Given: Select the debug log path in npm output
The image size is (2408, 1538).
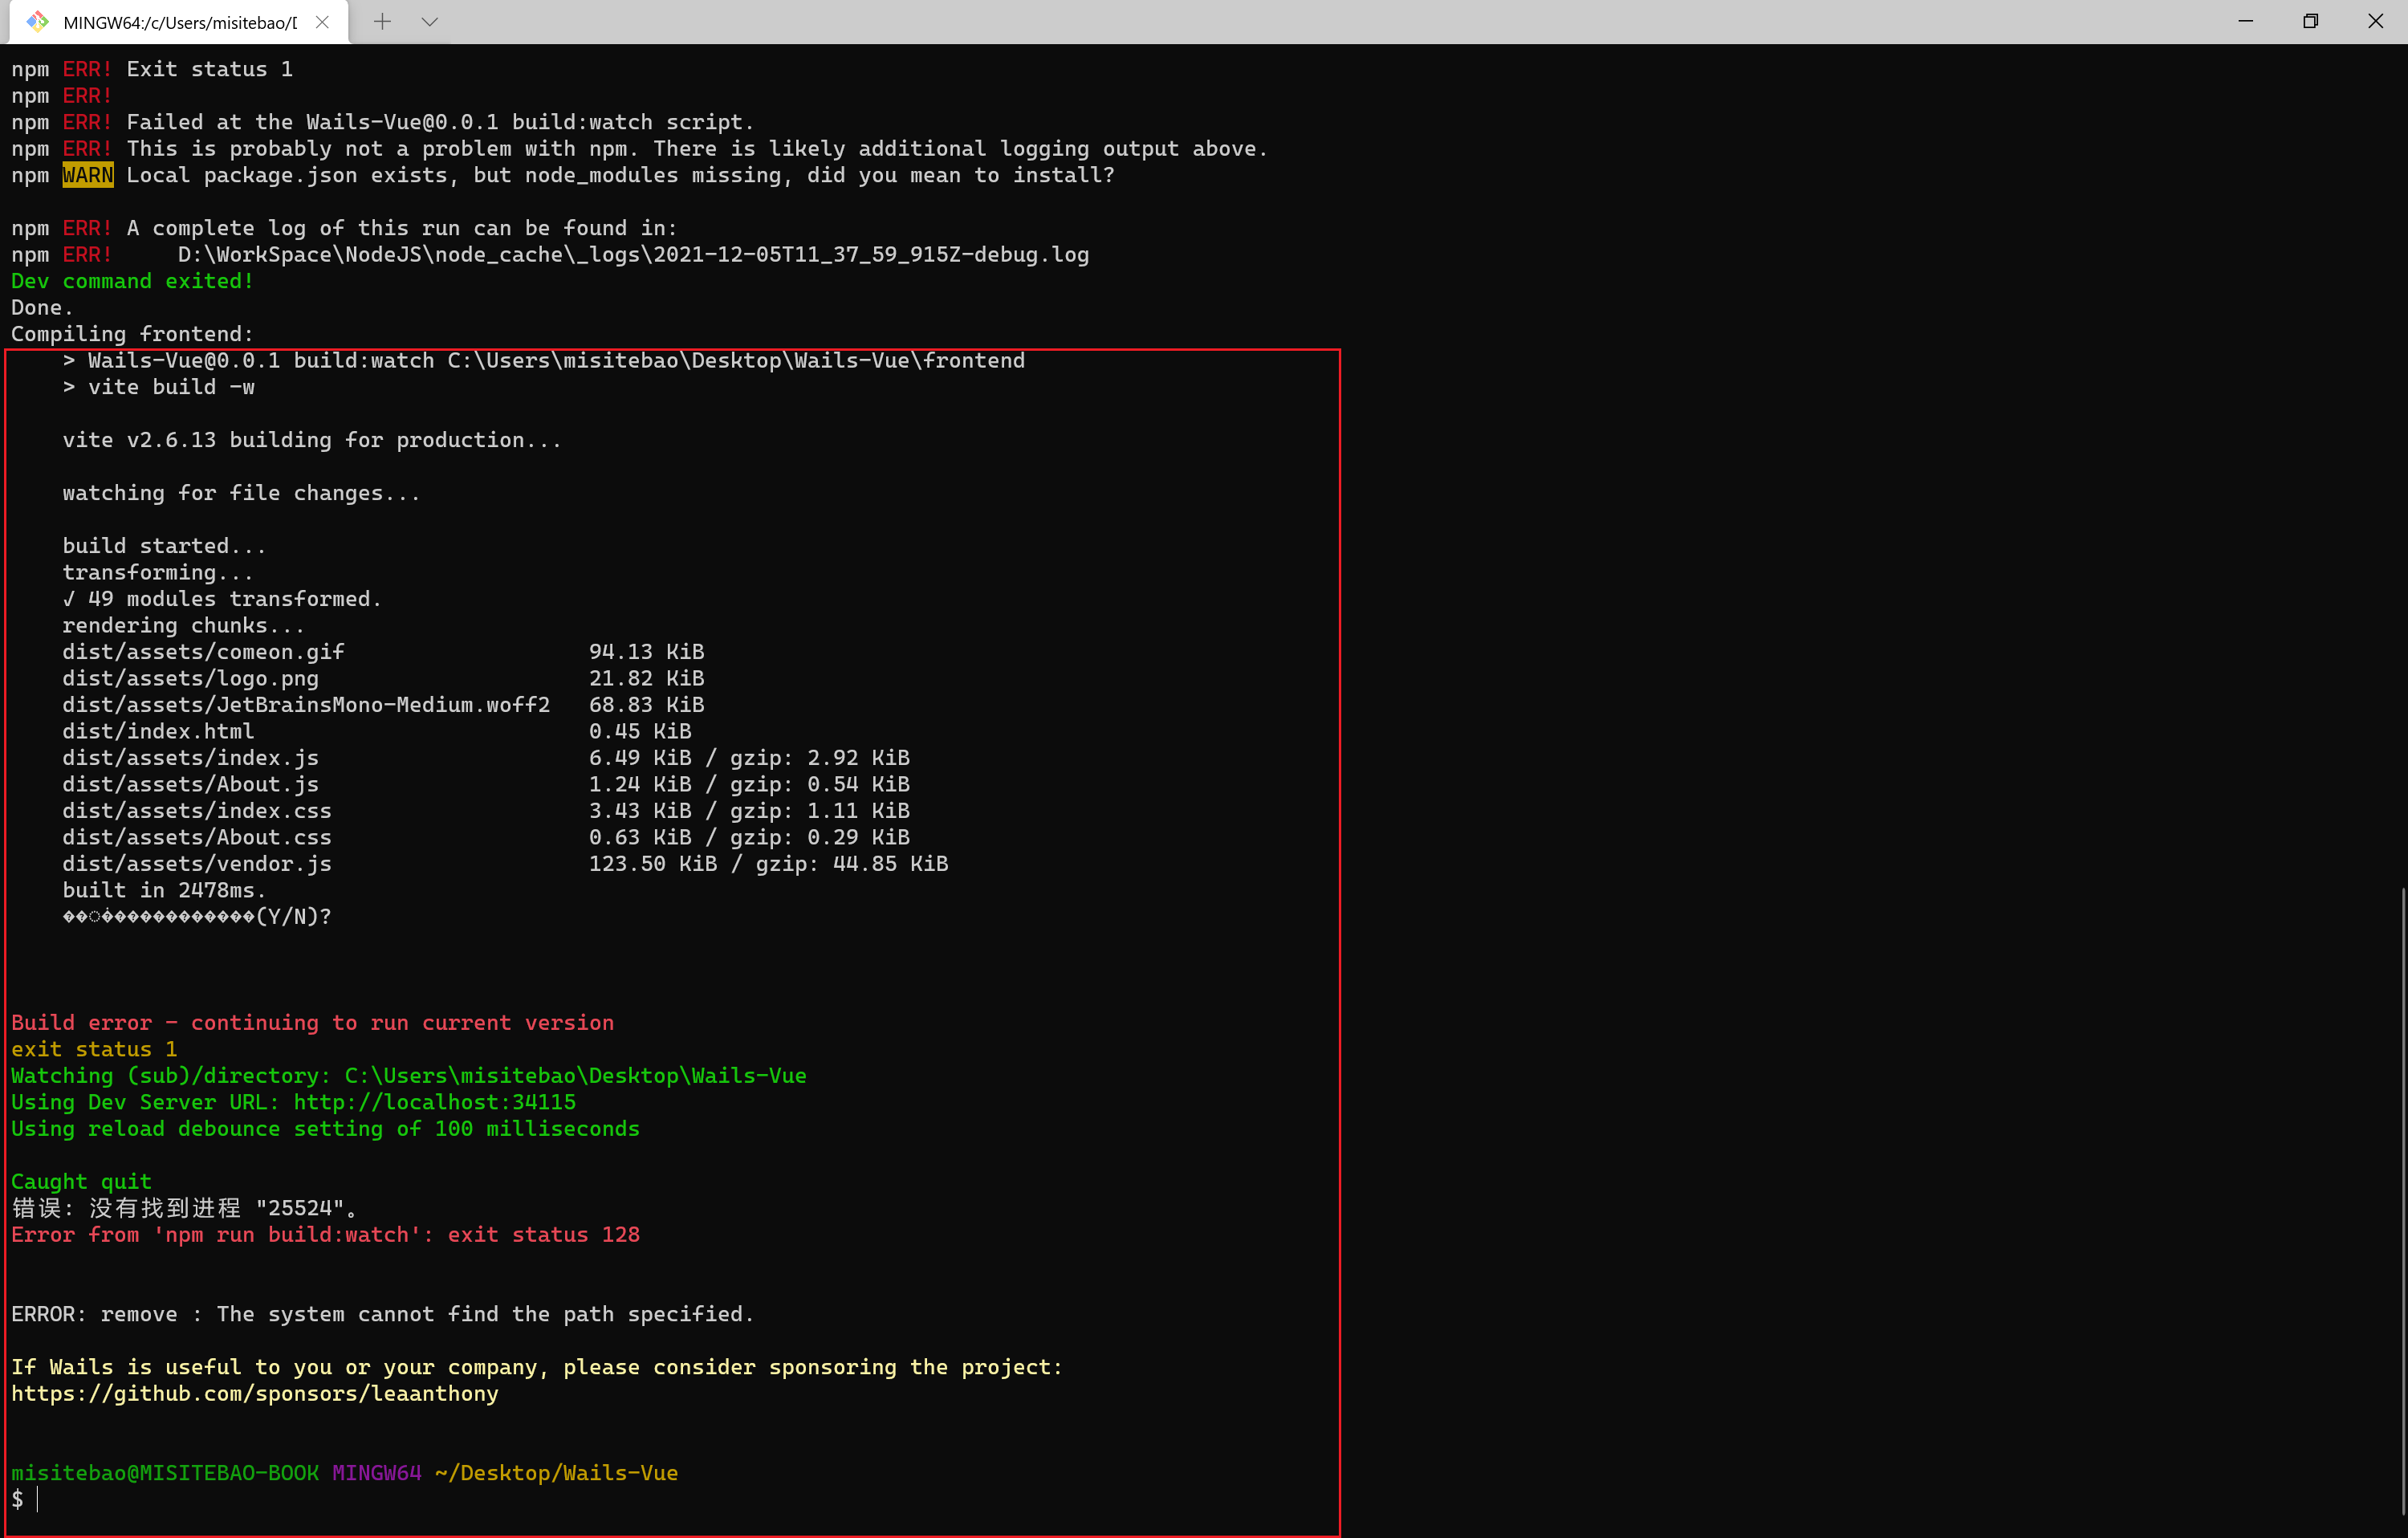Looking at the screenshot, I should 633,254.
